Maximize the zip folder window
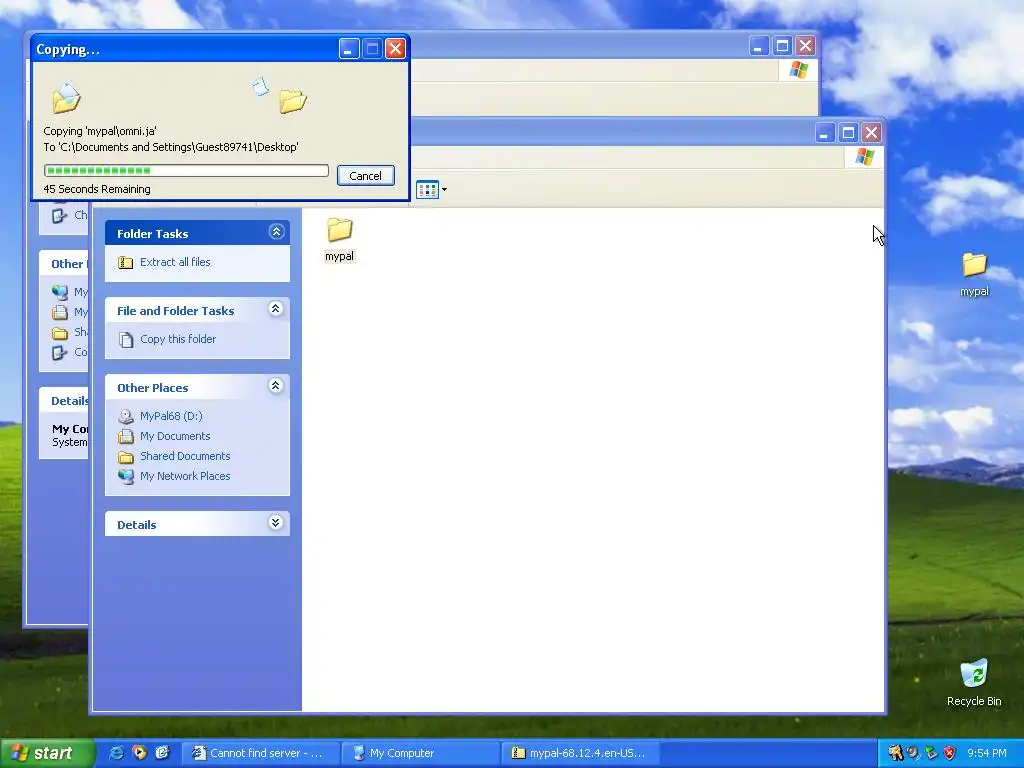 click(848, 133)
